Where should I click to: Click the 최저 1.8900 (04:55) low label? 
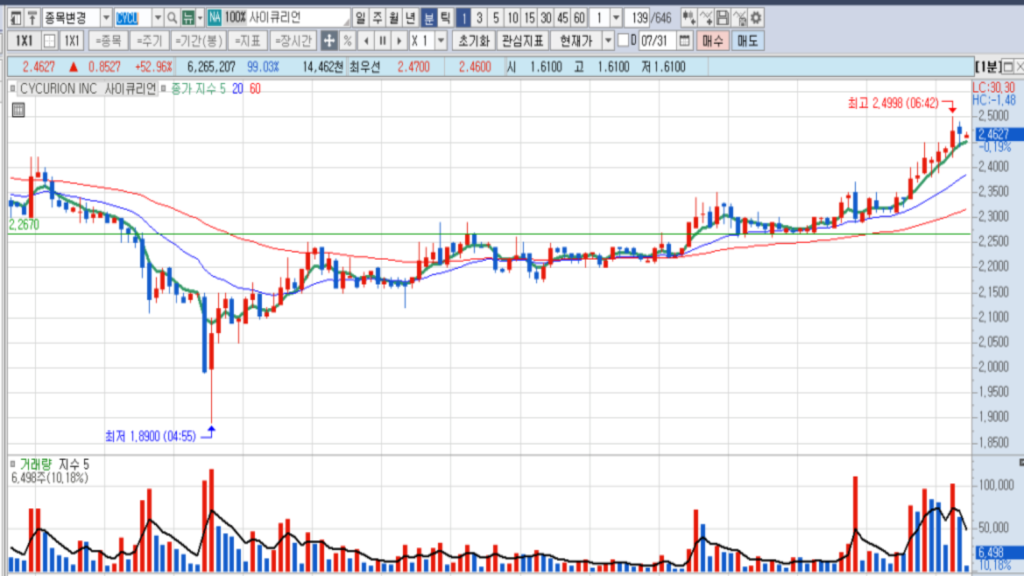pos(150,436)
